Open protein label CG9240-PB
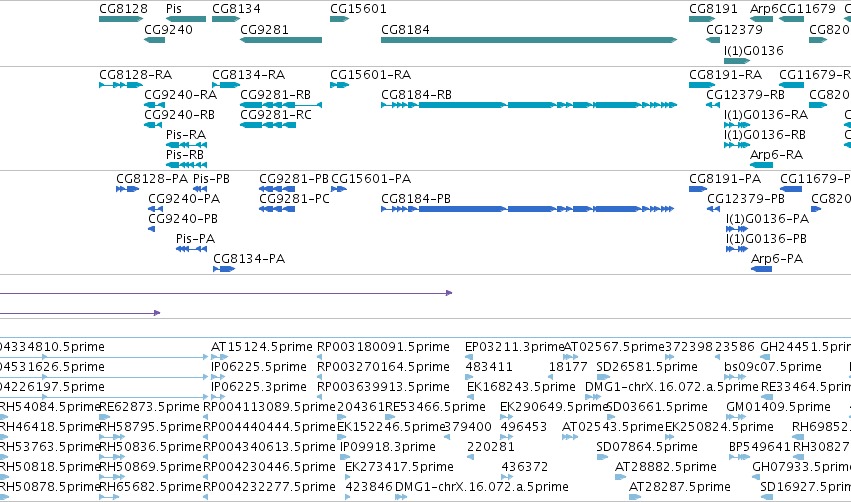Viewport: 851px width, 502px height. [183, 219]
